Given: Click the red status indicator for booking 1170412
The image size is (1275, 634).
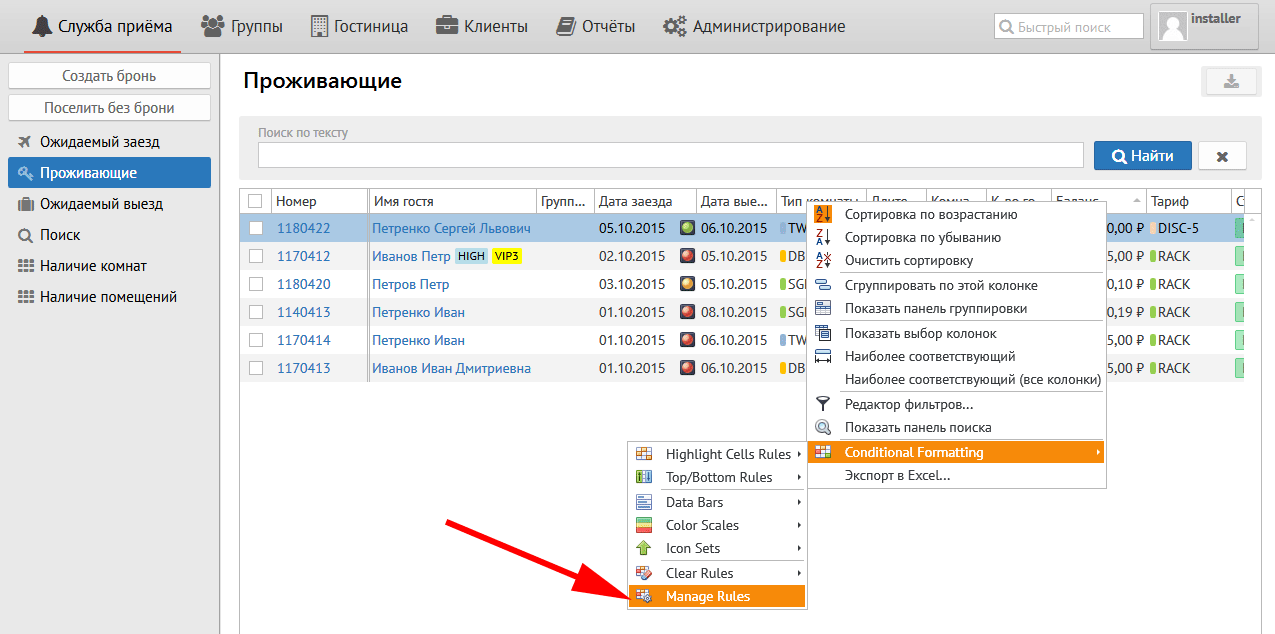Looking at the screenshot, I should [x=687, y=256].
